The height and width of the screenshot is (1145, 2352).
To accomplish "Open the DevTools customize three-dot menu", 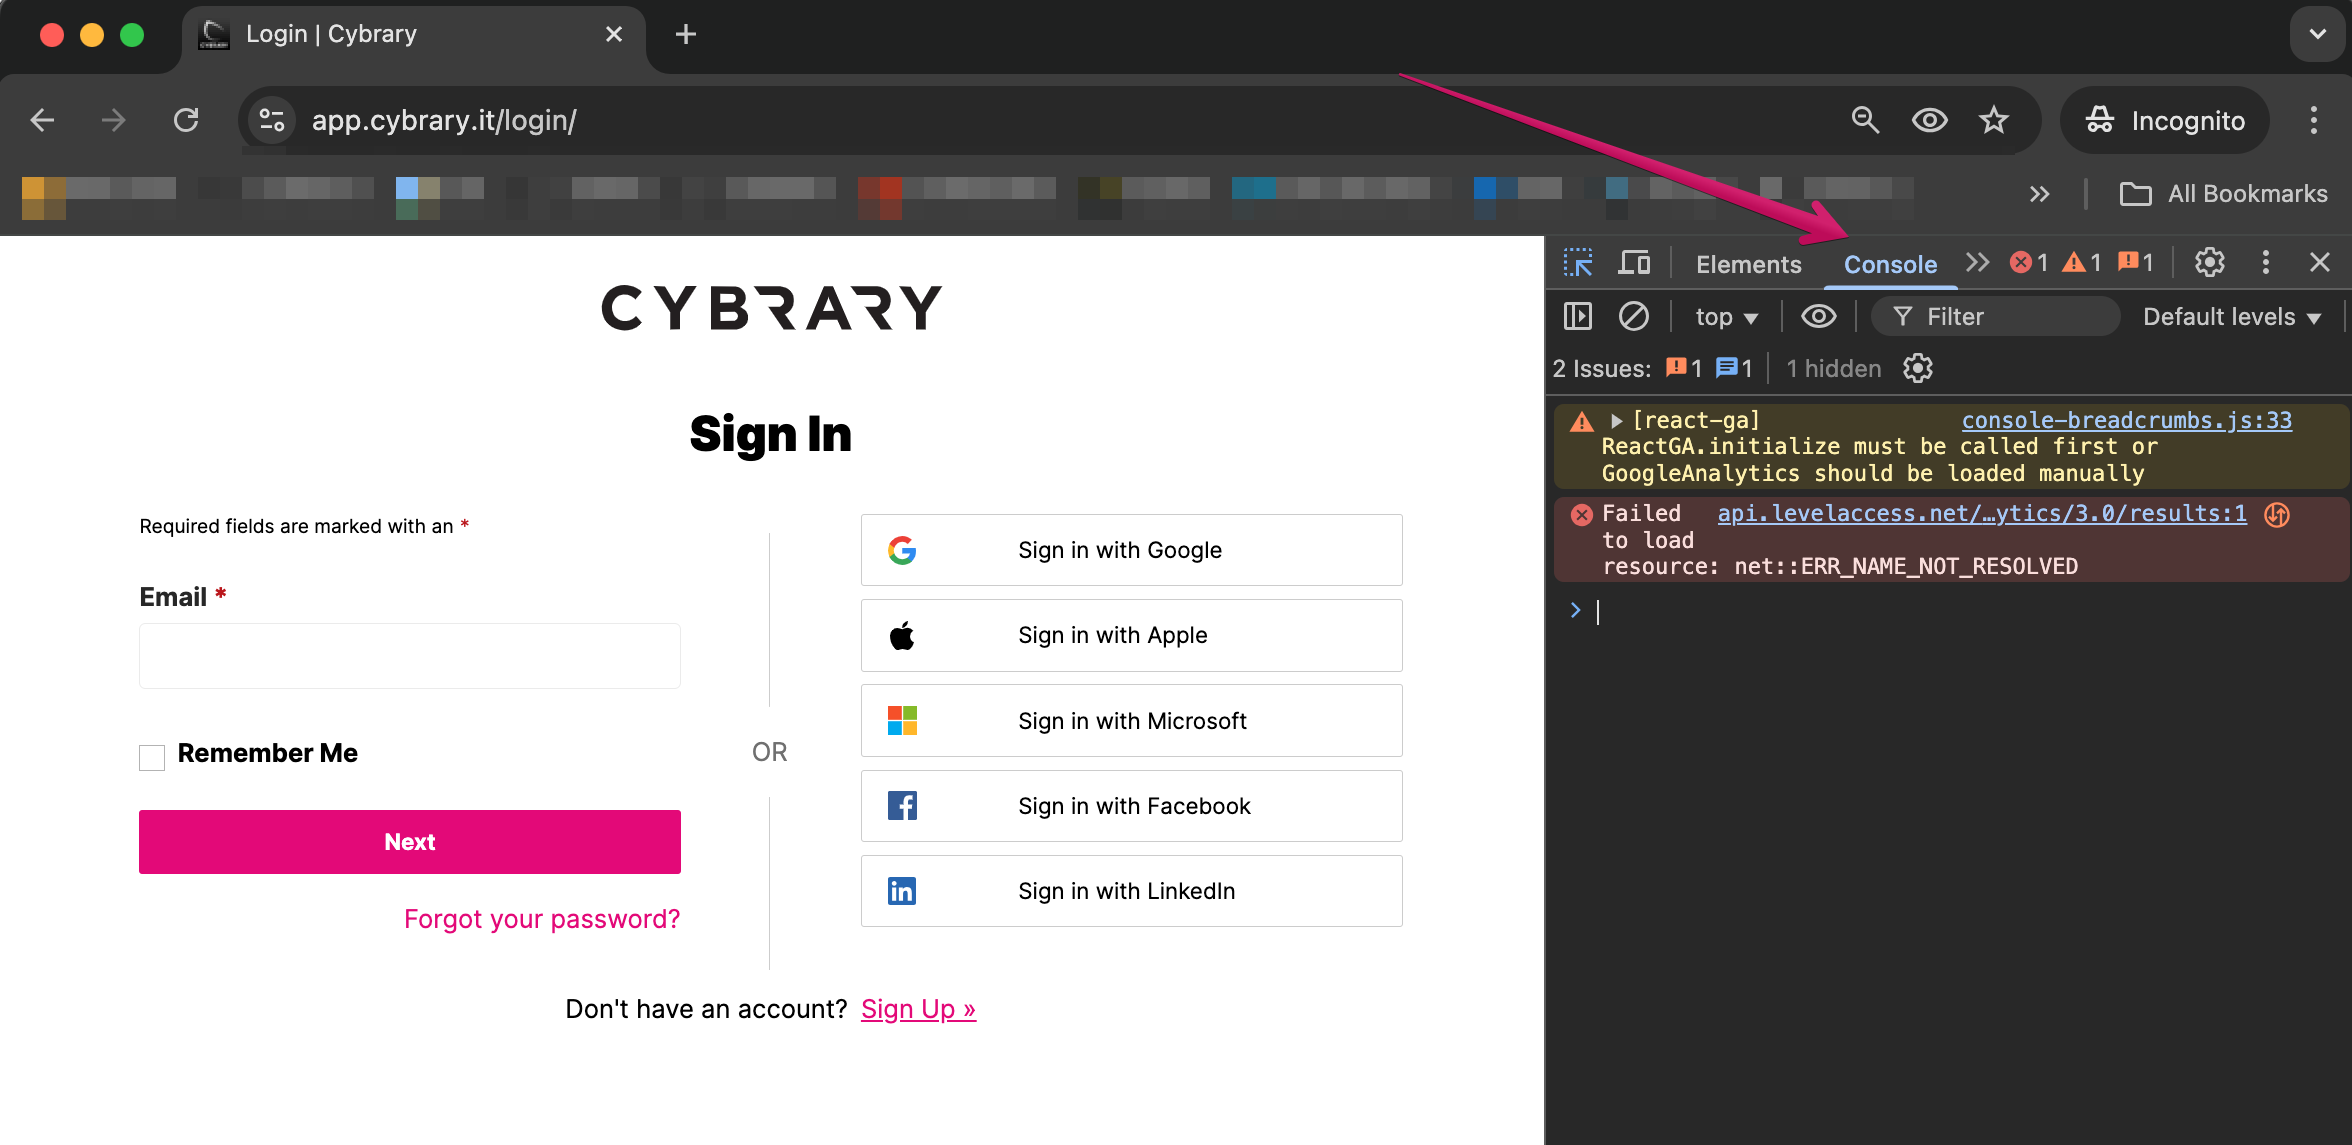I will tap(2265, 262).
